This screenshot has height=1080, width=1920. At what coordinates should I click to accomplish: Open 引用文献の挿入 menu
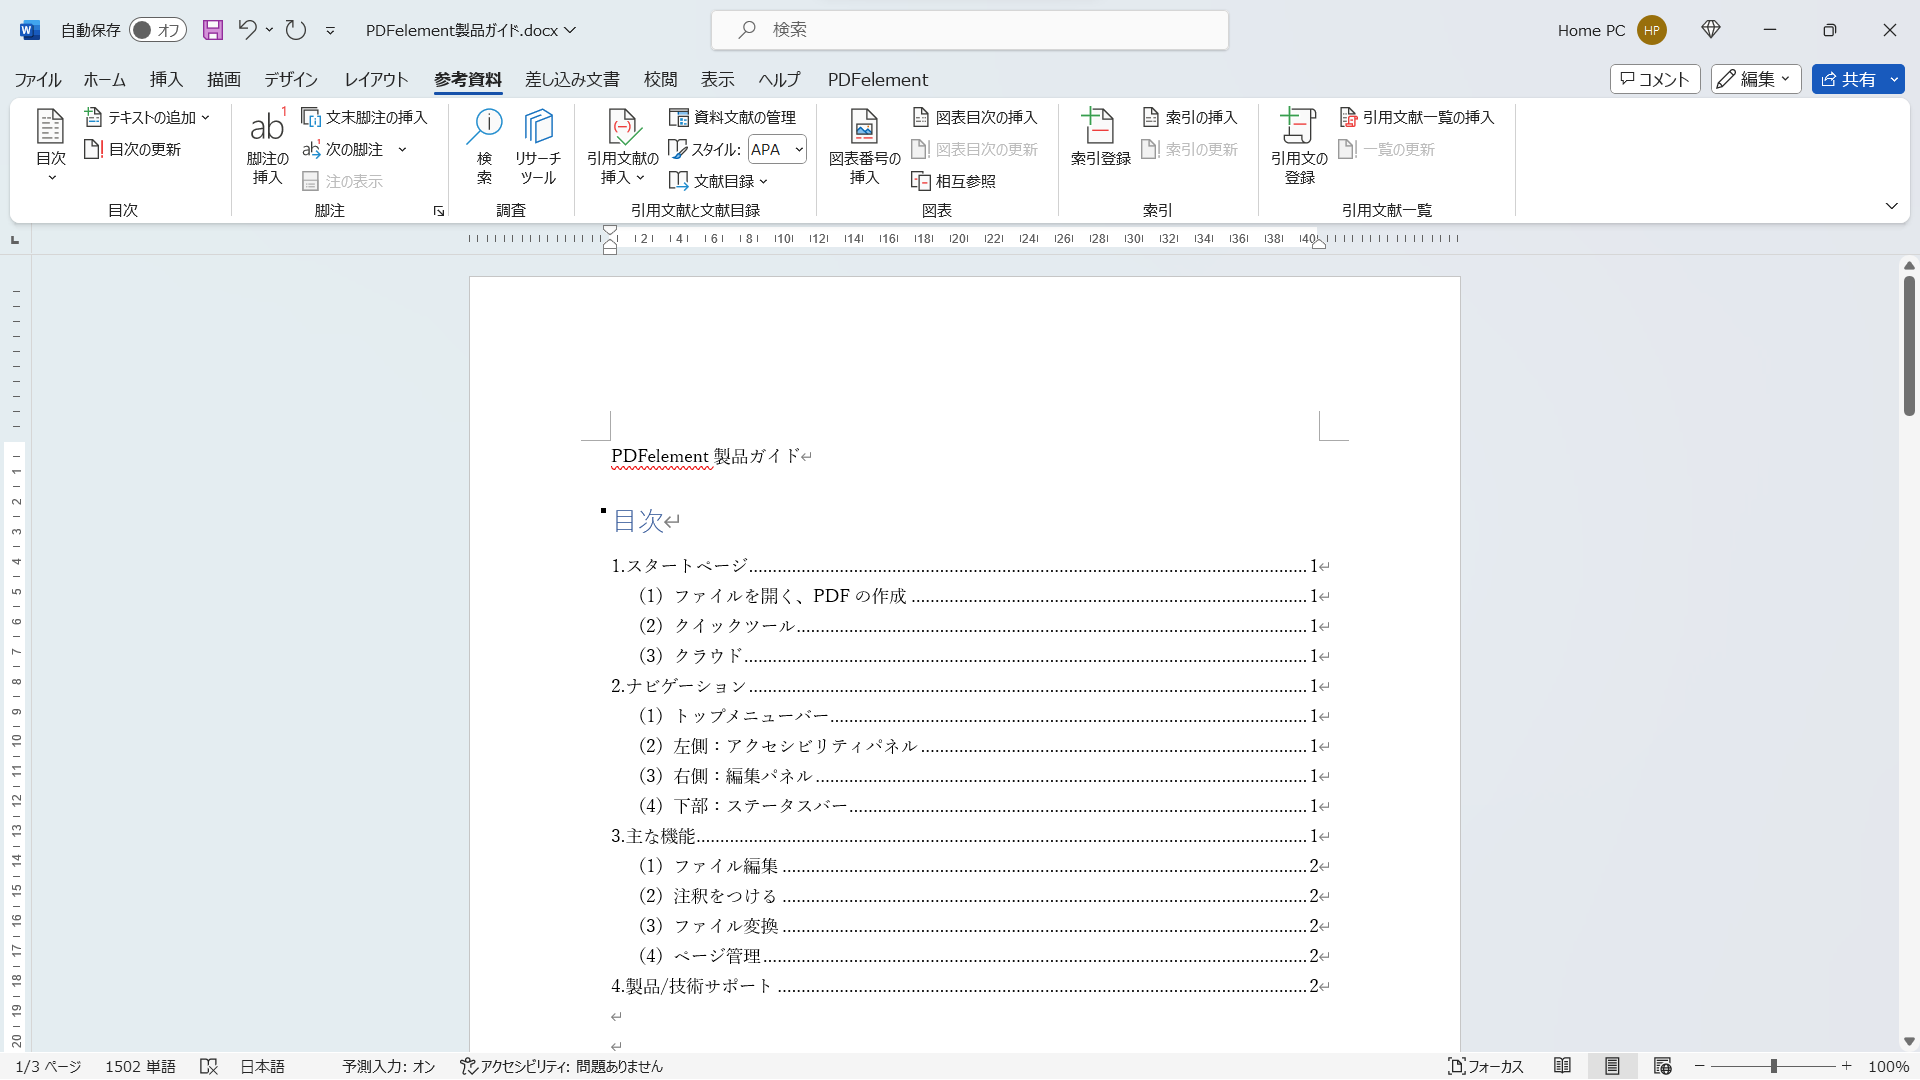(622, 146)
